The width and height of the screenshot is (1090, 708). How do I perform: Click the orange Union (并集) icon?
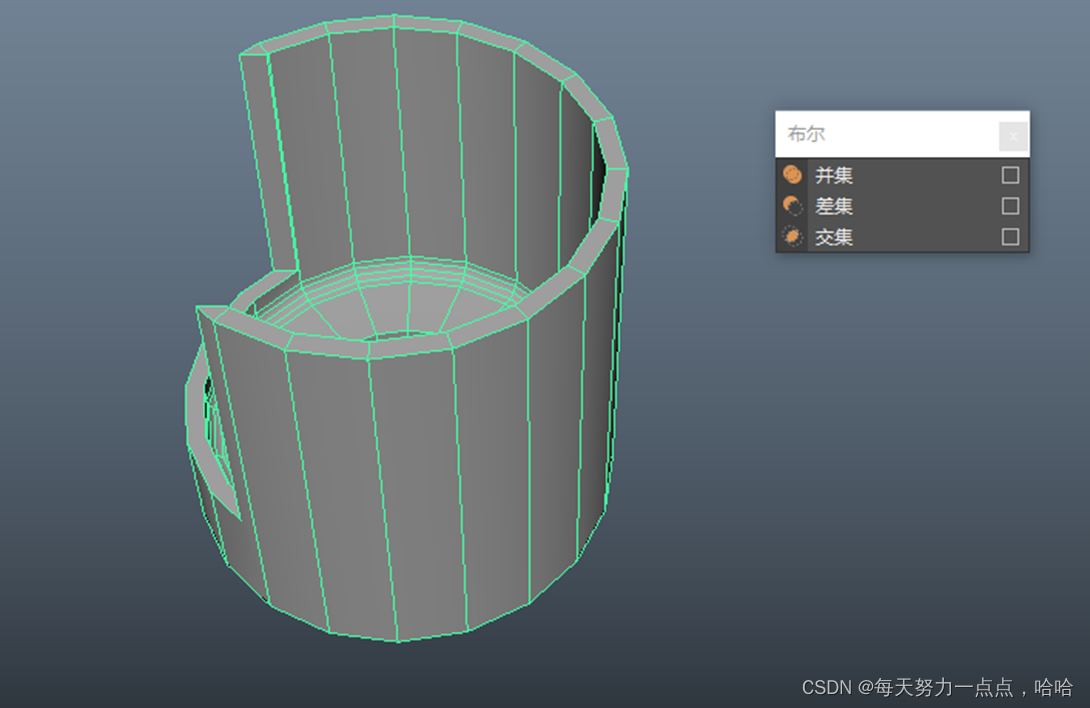tap(792, 175)
